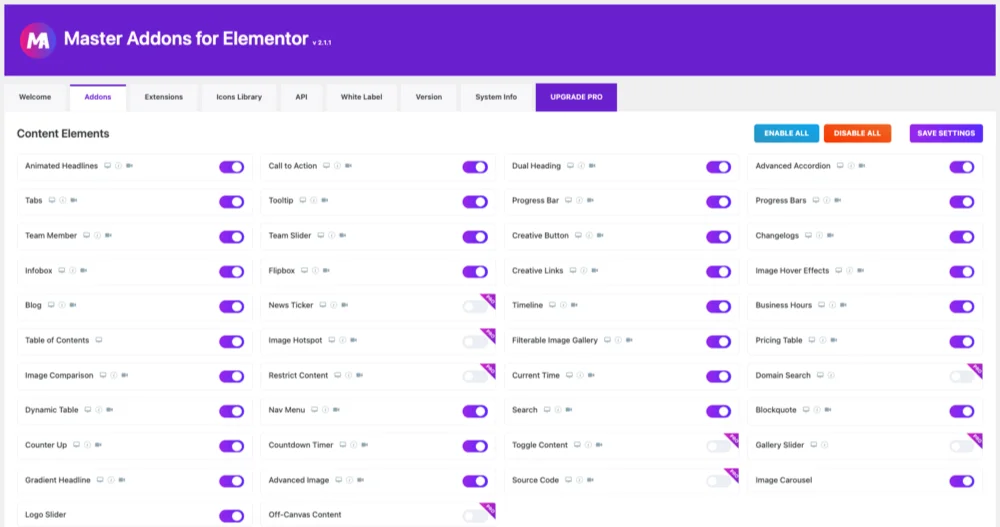
Task: Open the Version tab
Action: coord(429,97)
